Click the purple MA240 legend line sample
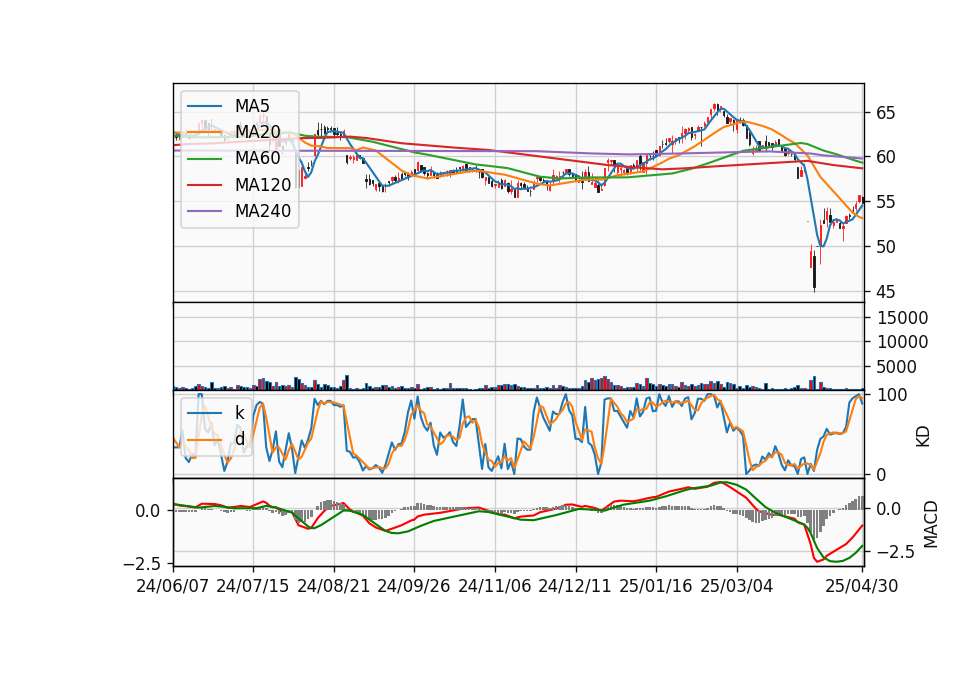This screenshot has height=690, width=960. [204, 212]
